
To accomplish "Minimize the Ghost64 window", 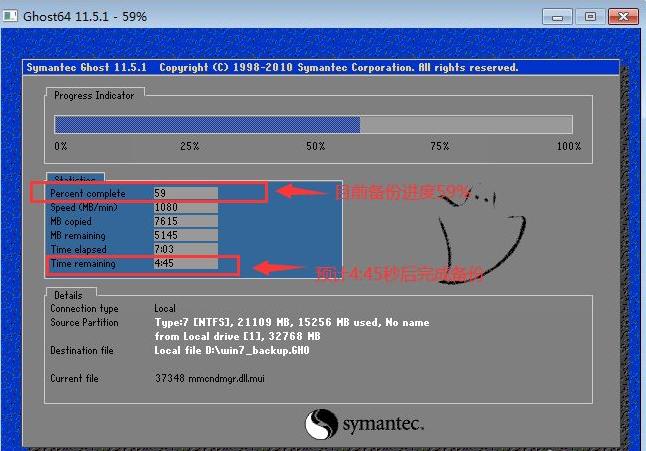I will point(557,17).
